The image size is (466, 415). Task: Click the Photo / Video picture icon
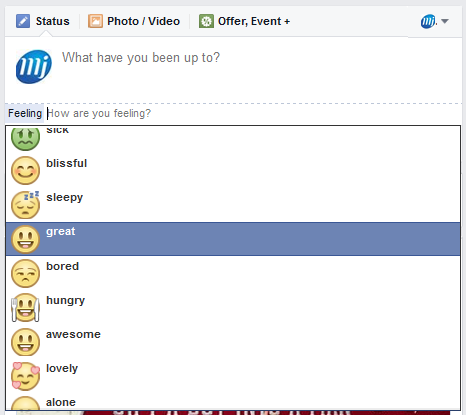(95, 21)
